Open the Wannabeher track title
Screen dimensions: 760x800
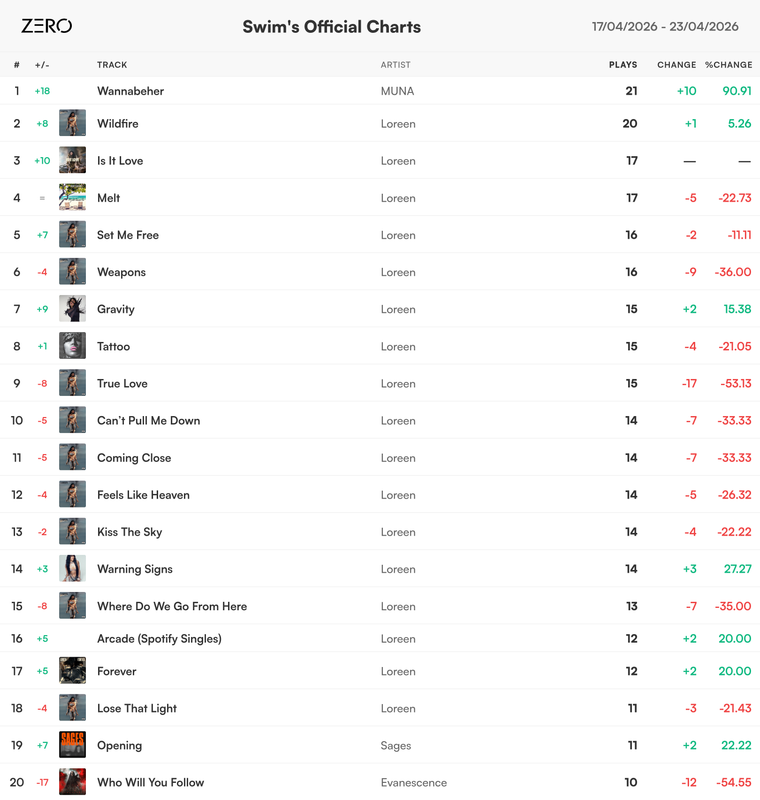point(131,91)
